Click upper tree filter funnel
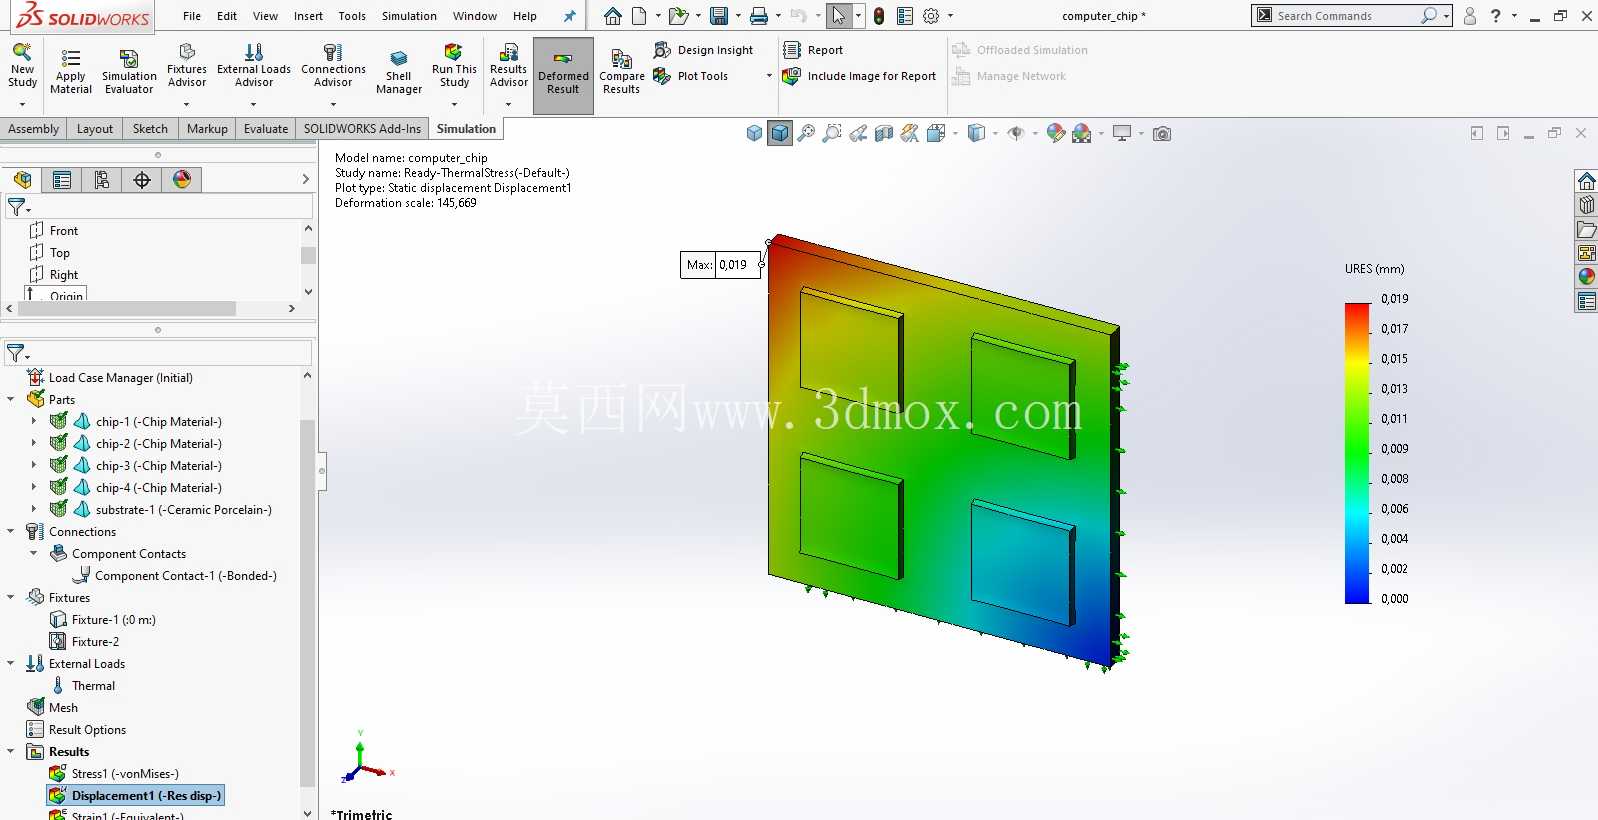The width and height of the screenshot is (1598, 820). click(18, 207)
